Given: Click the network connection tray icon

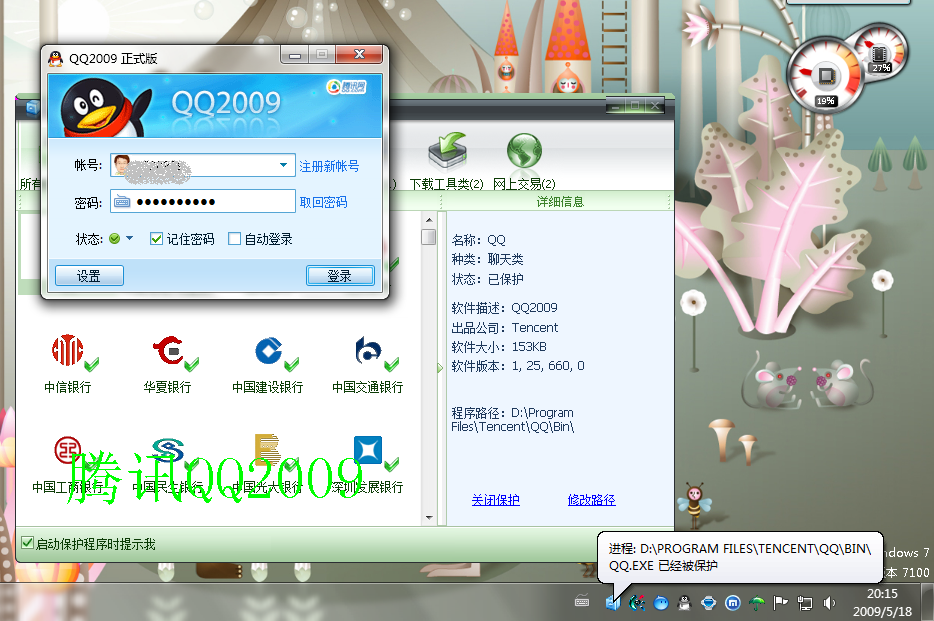Looking at the screenshot, I should pos(805,603).
